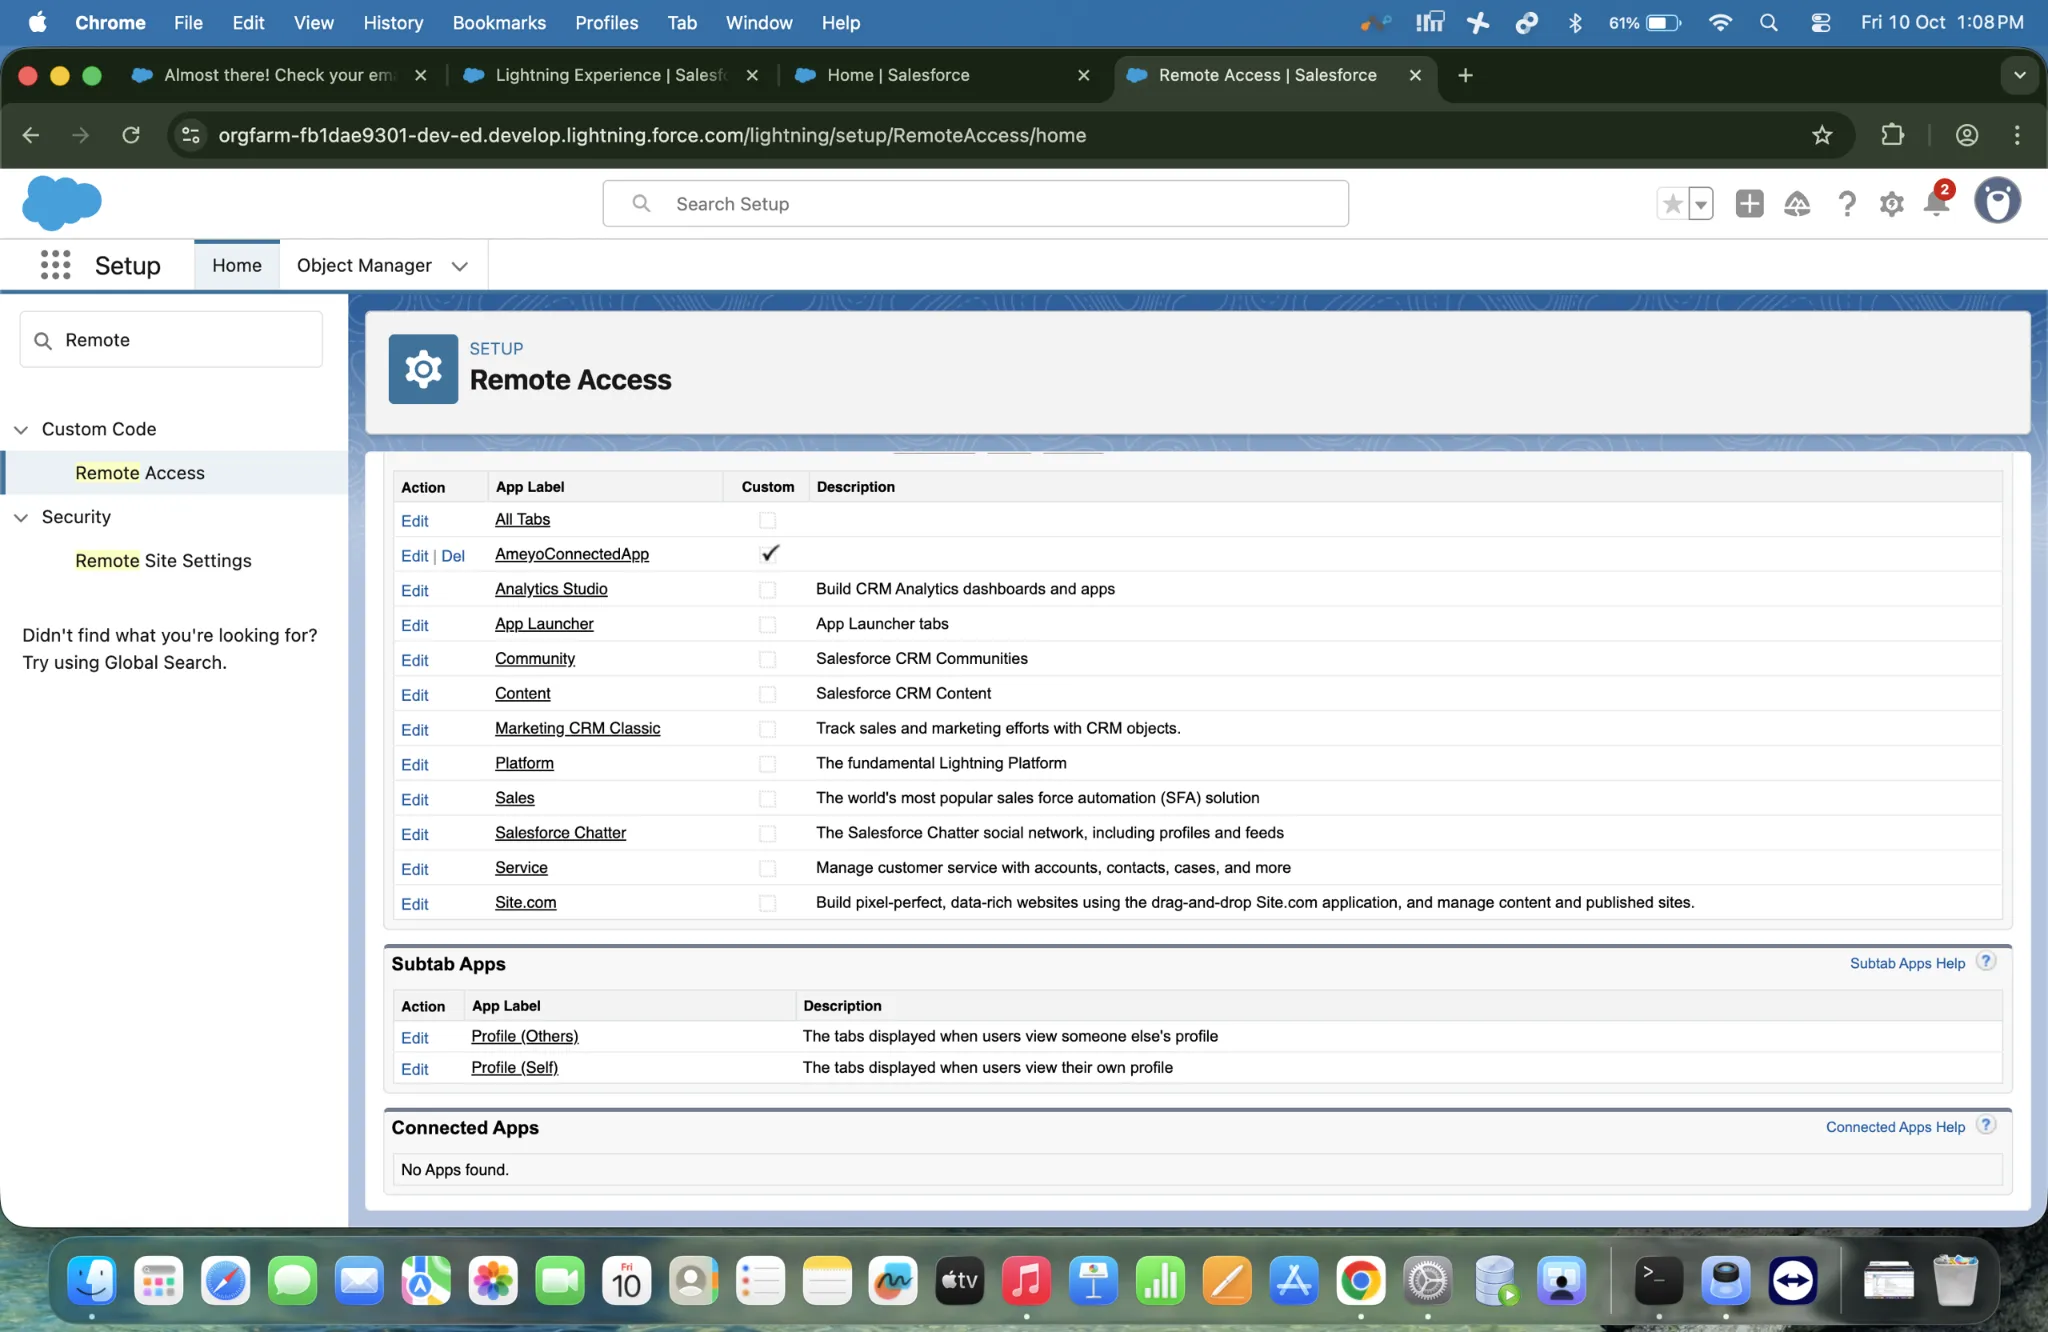The height and width of the screenshot is (1332, 2048).
Task: Open the Trailhead guidance icon
Action: [x=1797, y=204]
